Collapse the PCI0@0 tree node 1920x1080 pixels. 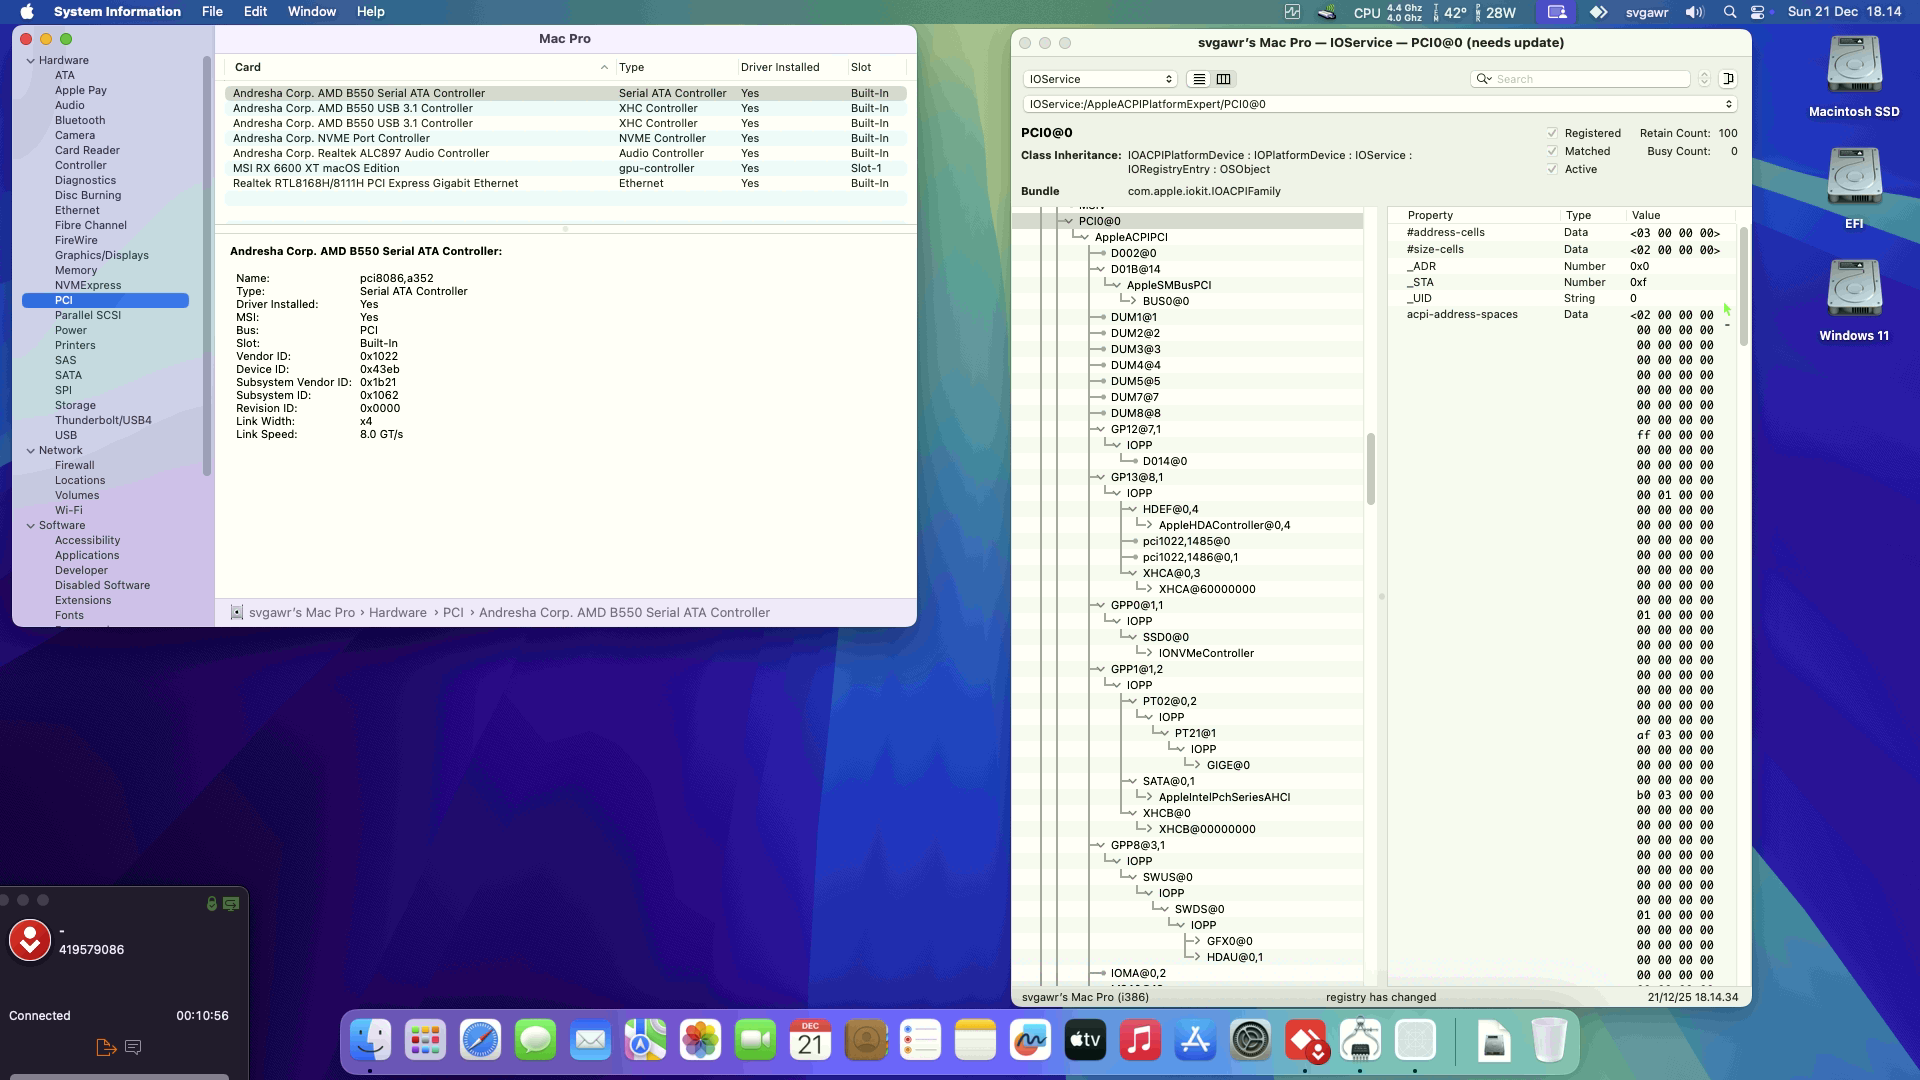1068,222
